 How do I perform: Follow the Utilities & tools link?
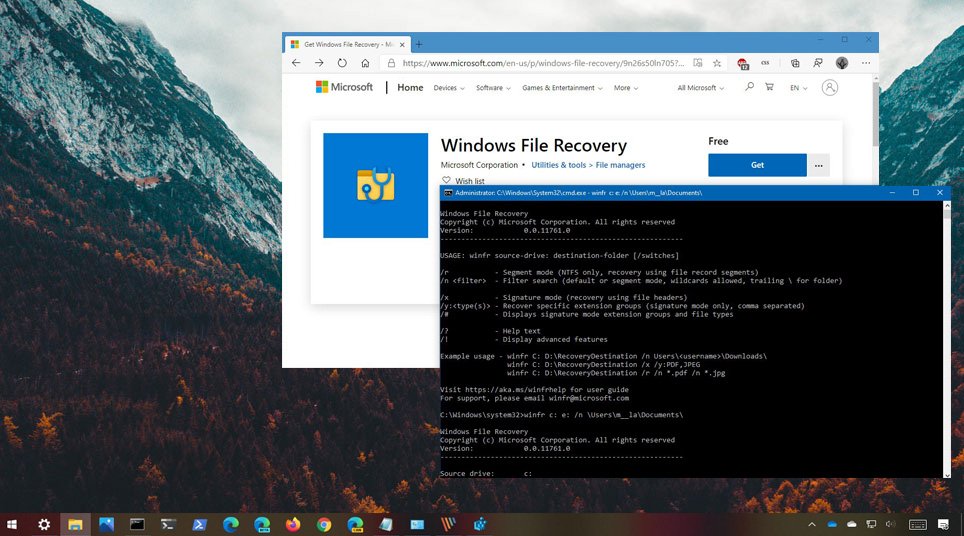[x=559, y=165]
